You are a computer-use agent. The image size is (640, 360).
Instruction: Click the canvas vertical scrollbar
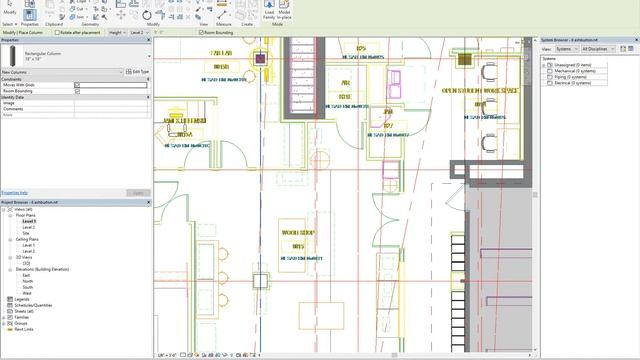coord(535,195)
